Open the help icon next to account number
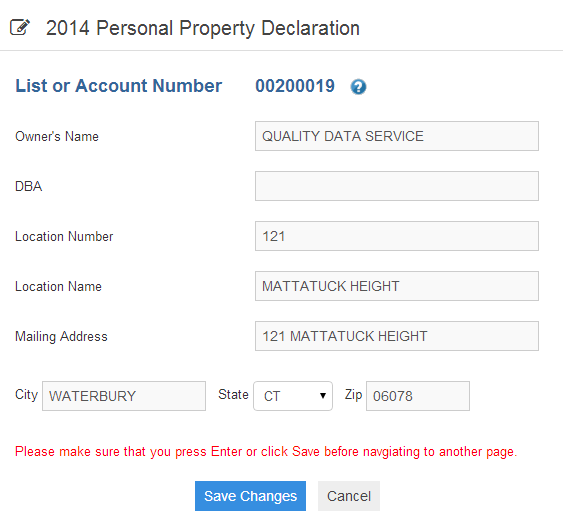This screenshot has width=563, height=527. pyautogui.click(x=358, y=87)
